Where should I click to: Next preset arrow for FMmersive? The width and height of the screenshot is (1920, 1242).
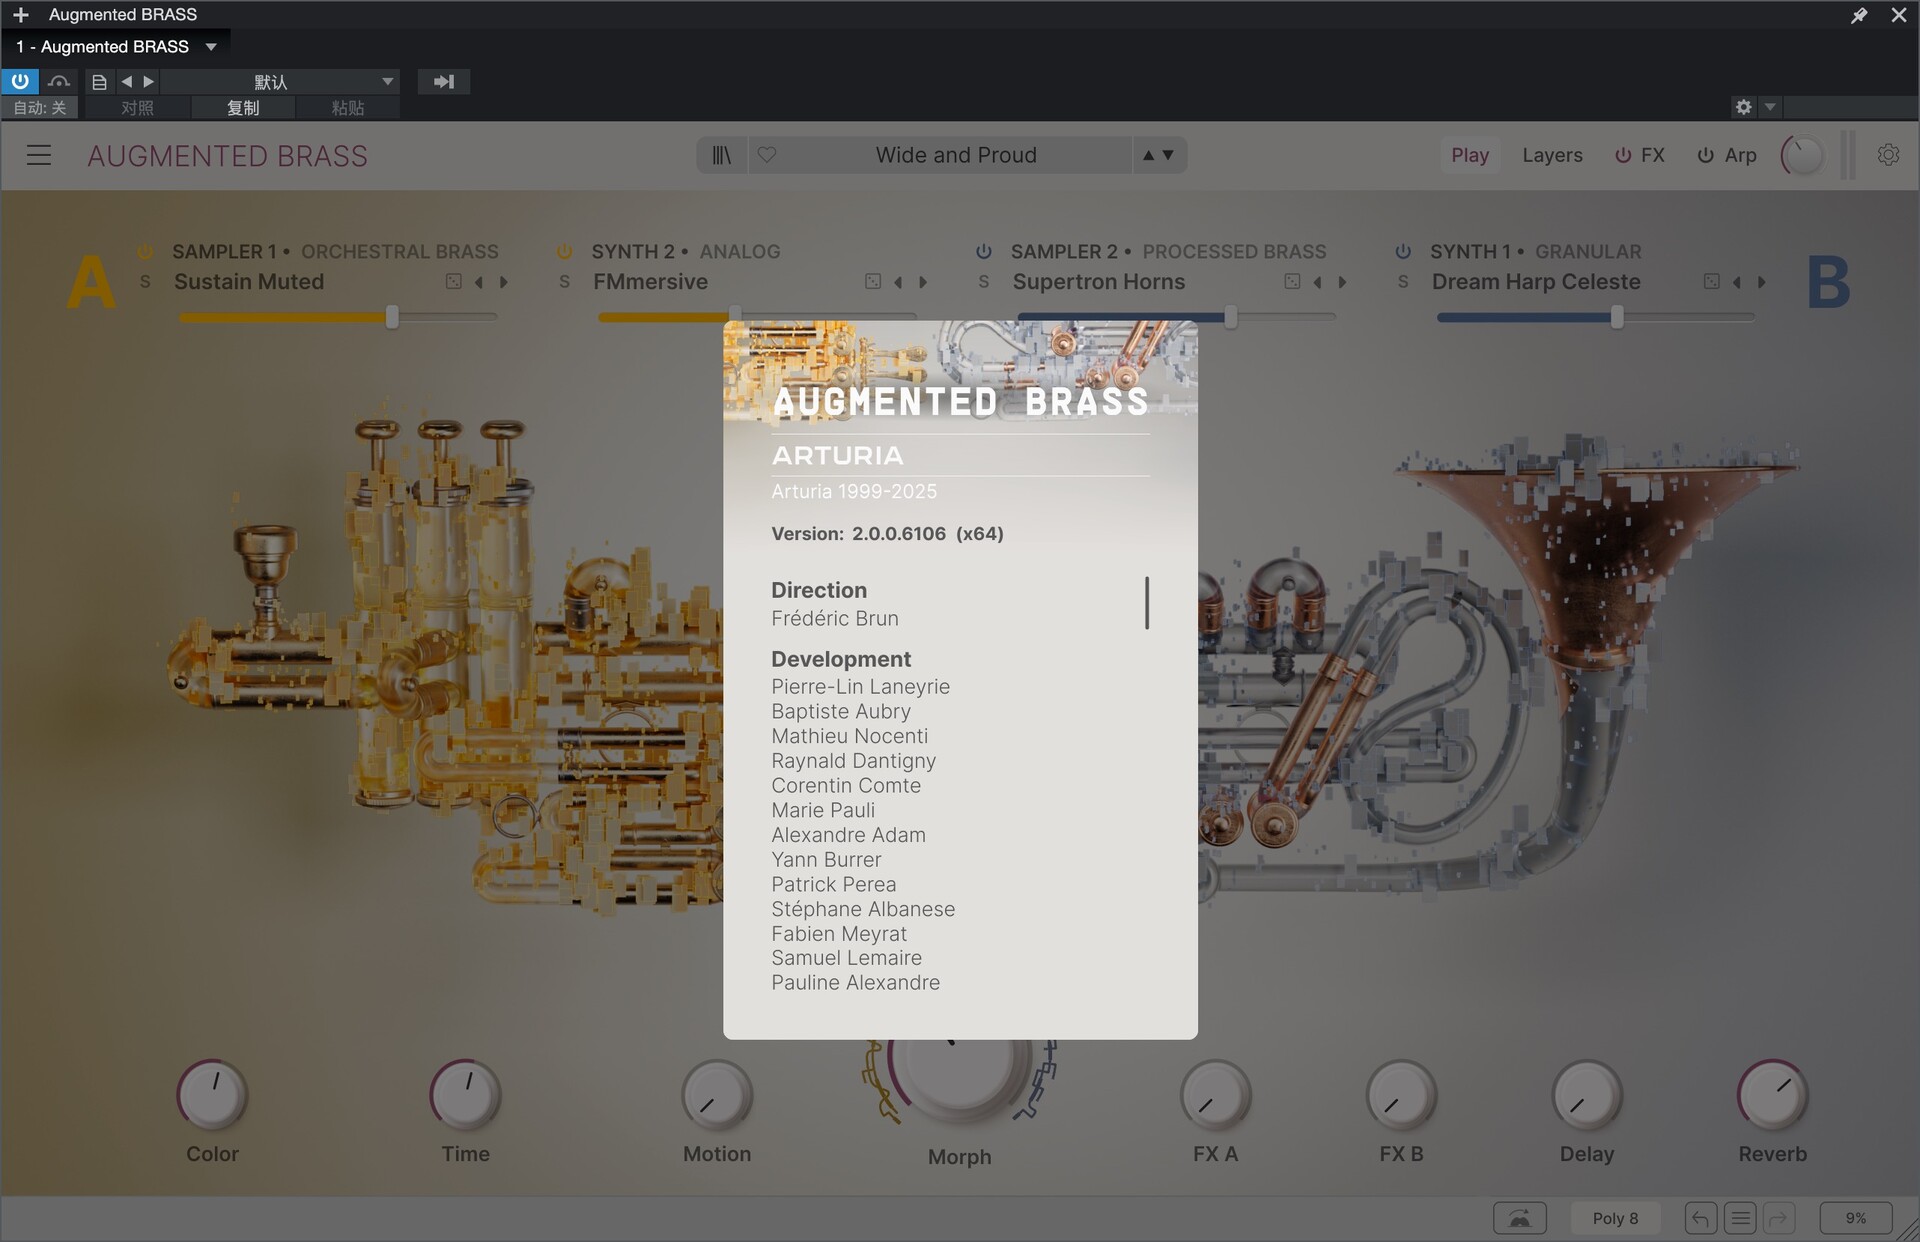pyautogui.click(x=923, y=282)
